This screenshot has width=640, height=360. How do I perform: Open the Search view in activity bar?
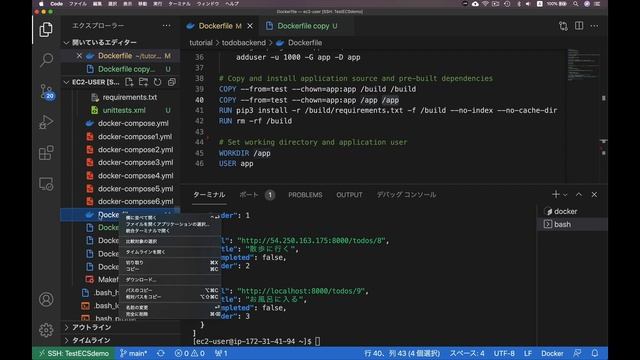(x=46, y=60)
